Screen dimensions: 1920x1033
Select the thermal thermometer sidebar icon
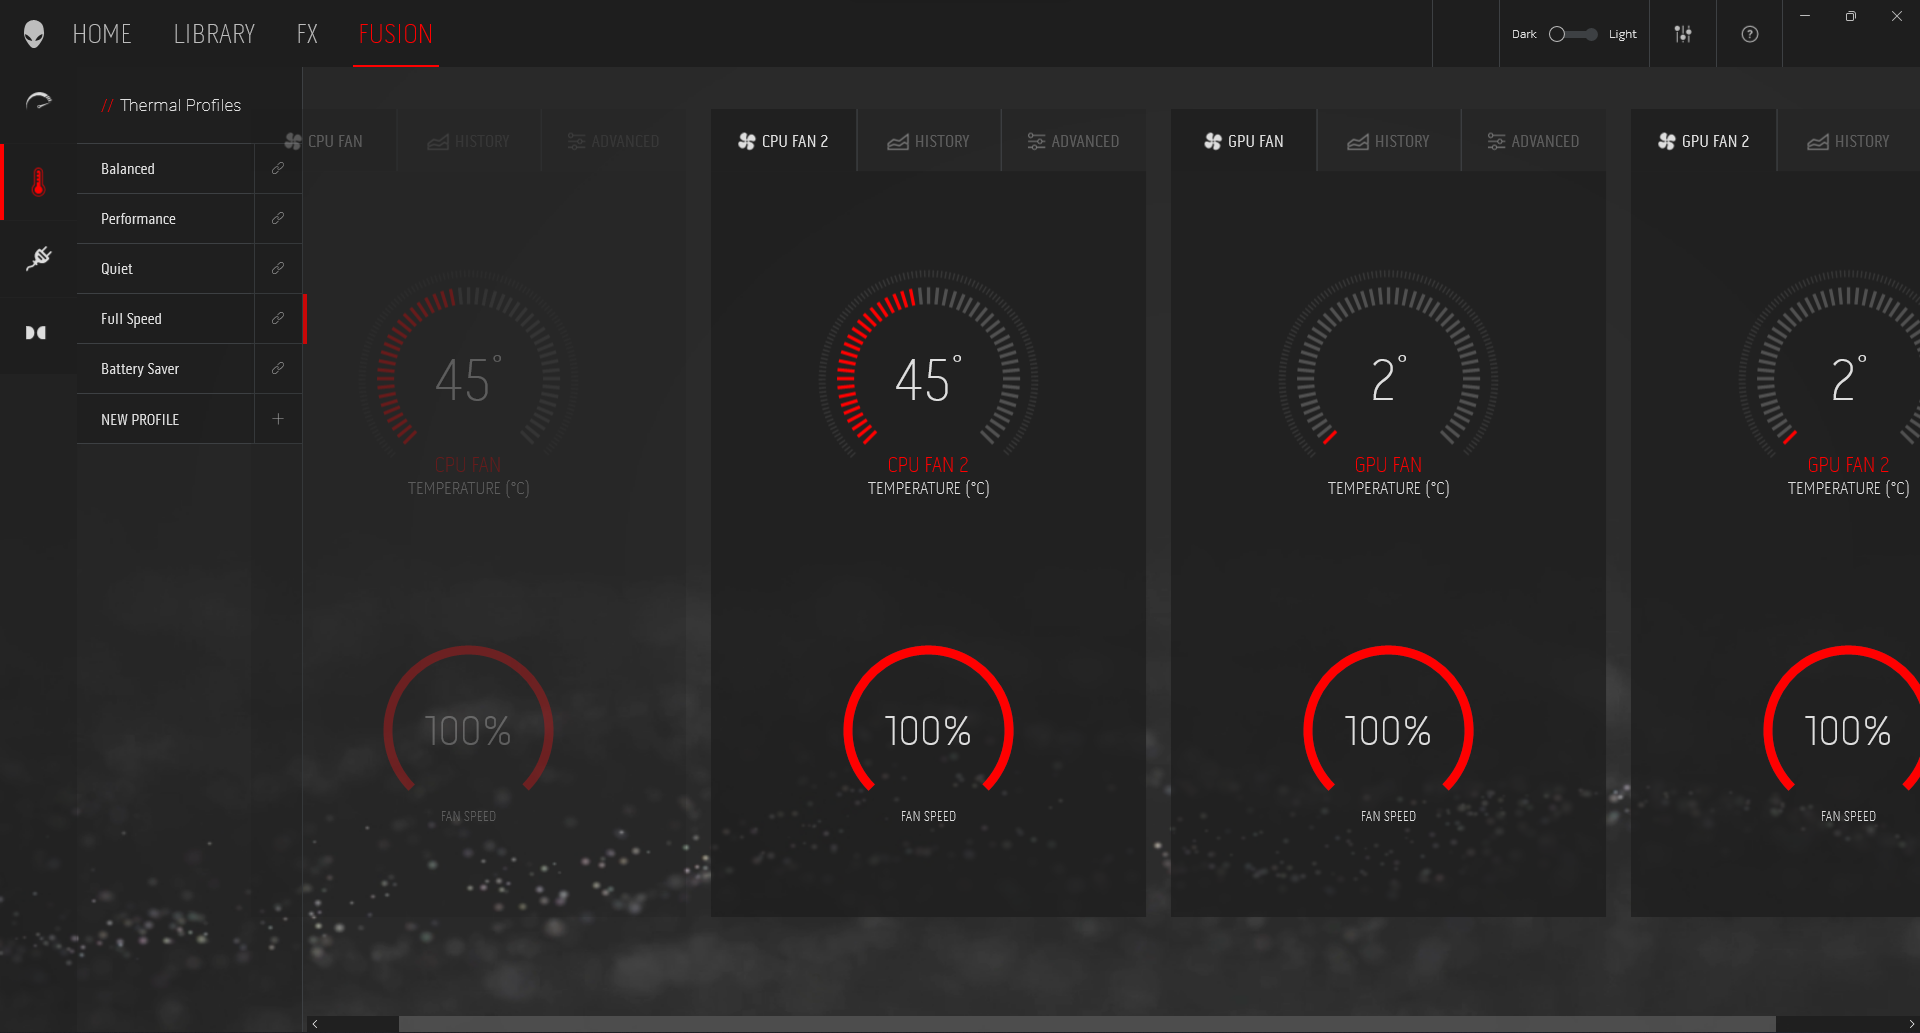[x=38, y=181]
